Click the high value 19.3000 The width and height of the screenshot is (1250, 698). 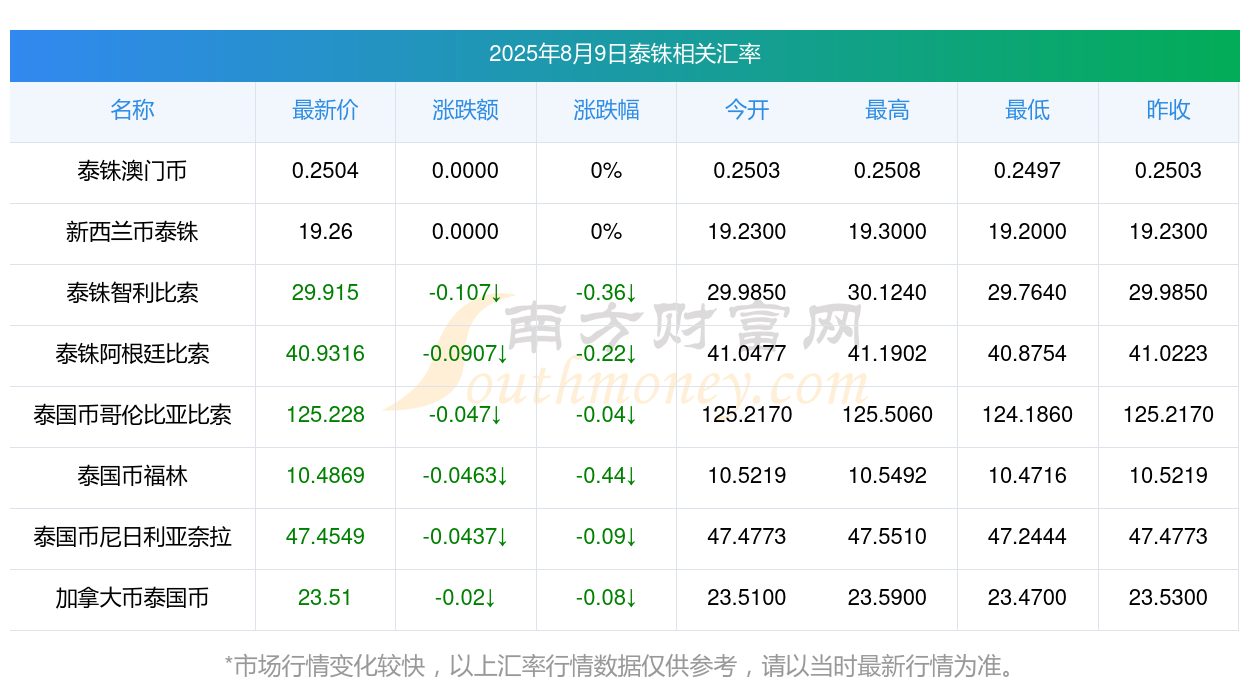point(887,232)
